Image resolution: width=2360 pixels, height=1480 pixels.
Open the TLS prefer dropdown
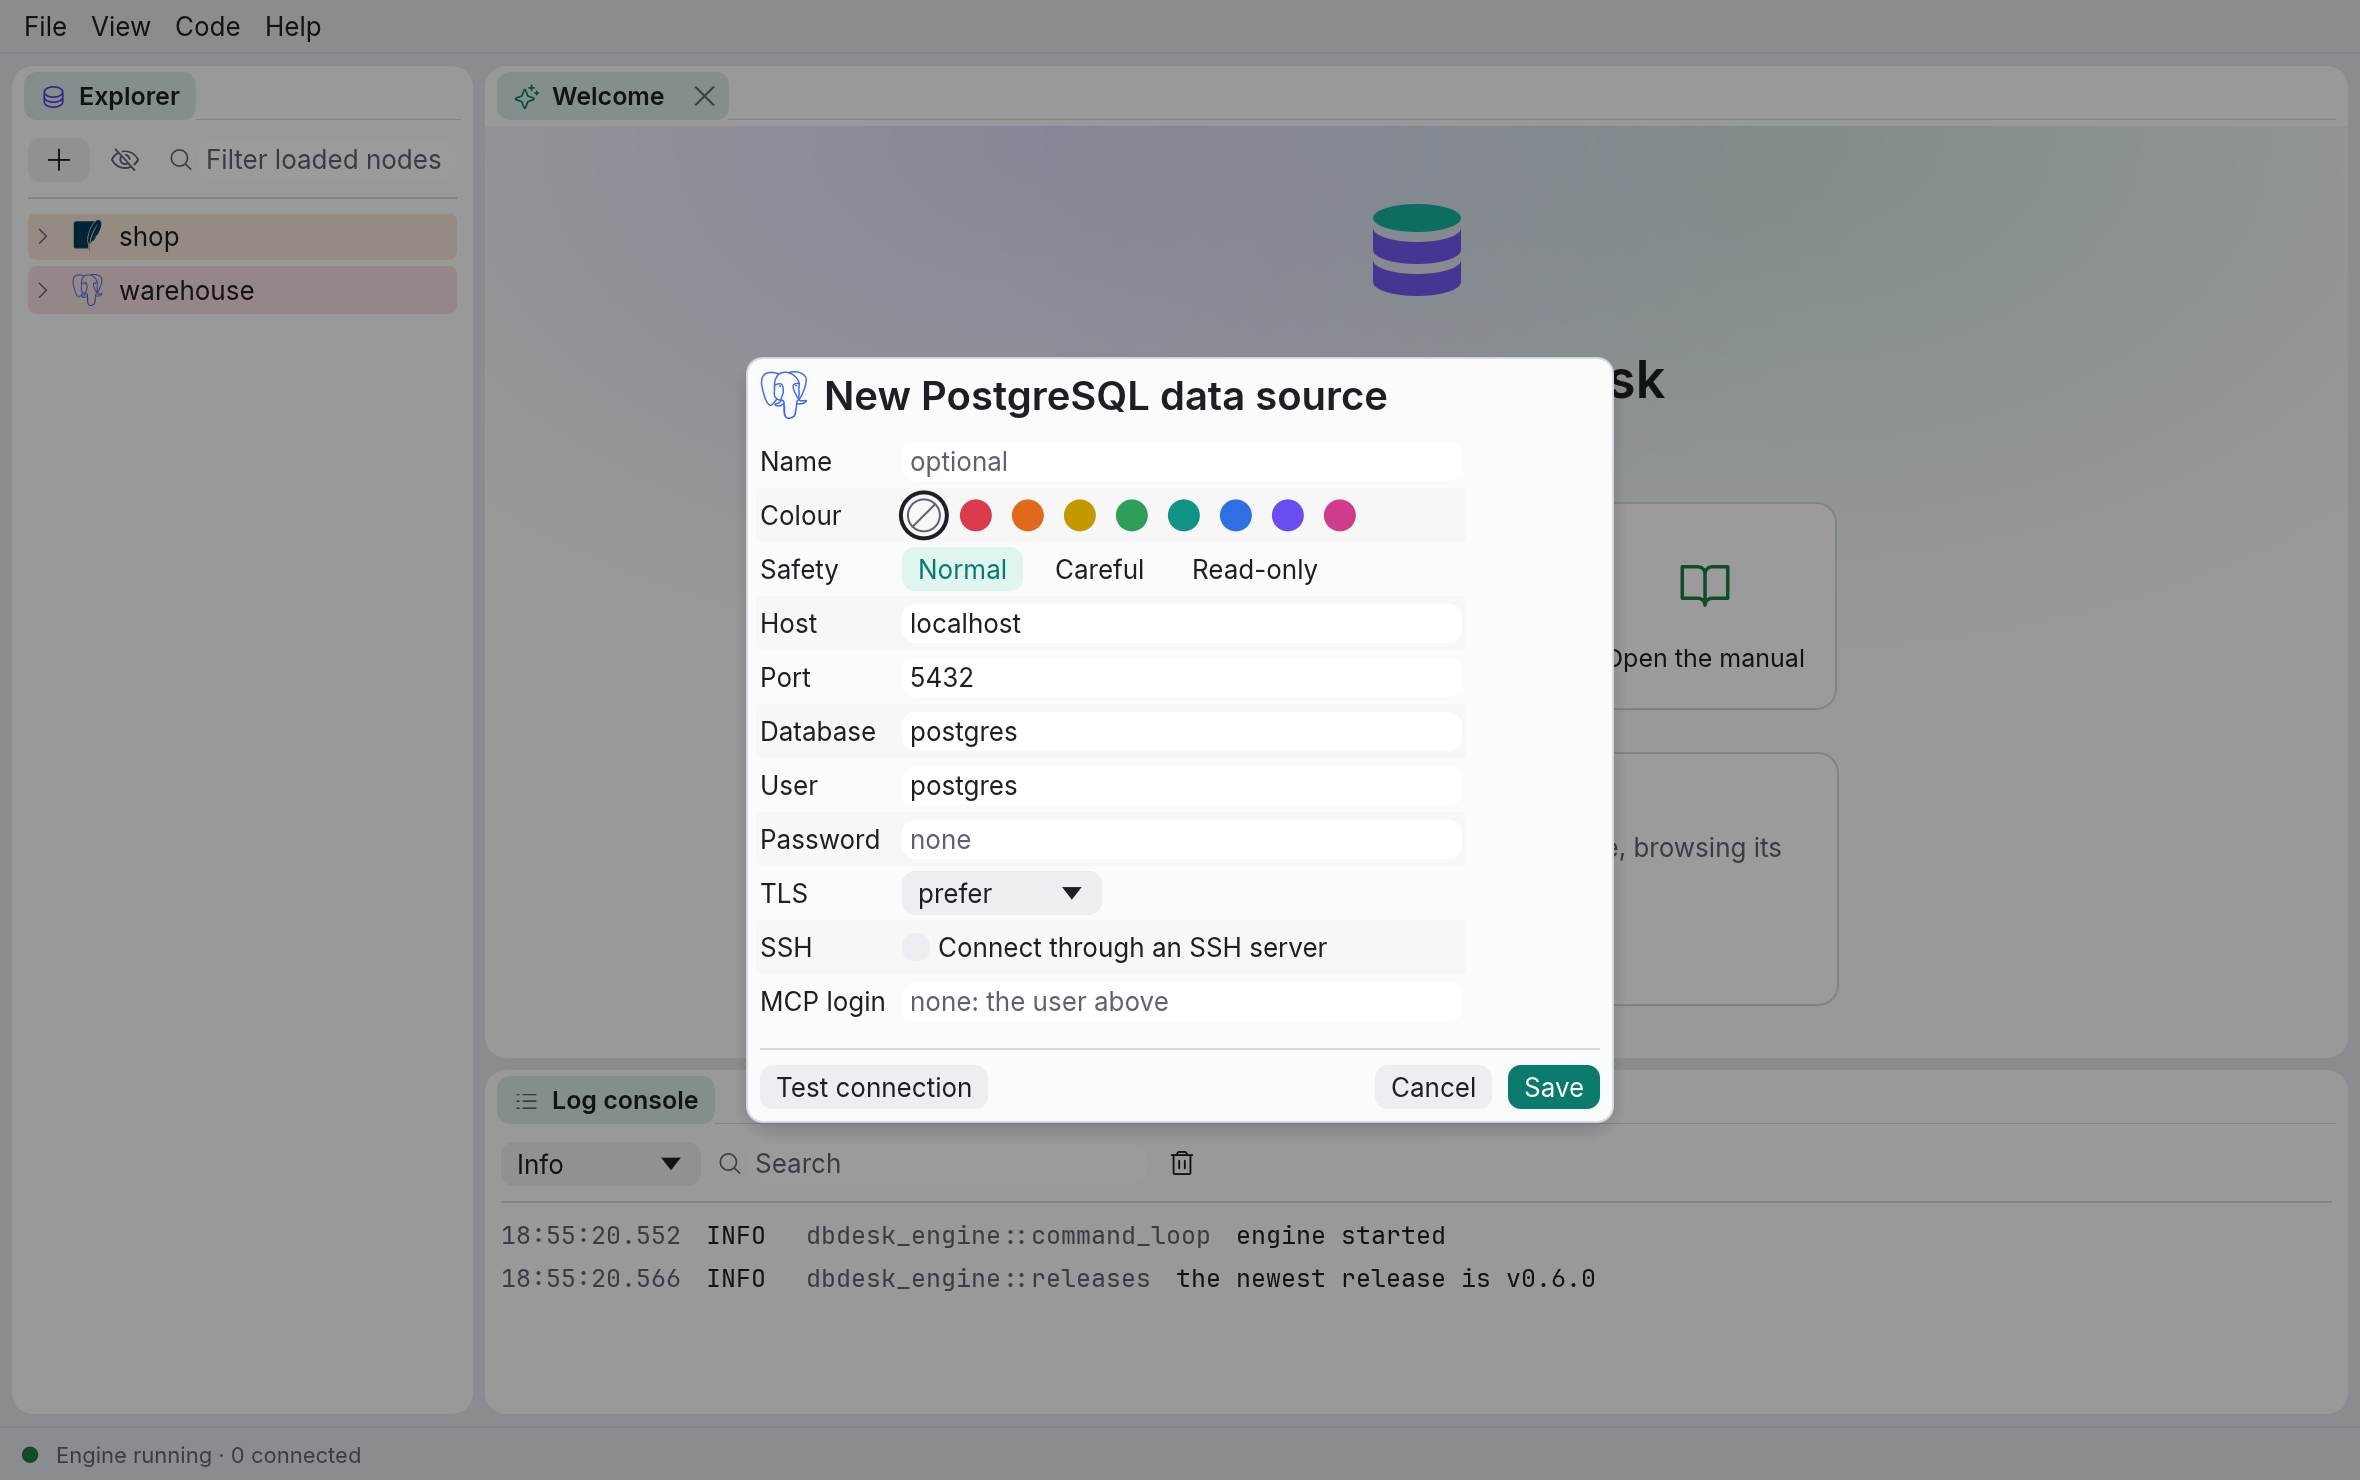[1001, 893]
